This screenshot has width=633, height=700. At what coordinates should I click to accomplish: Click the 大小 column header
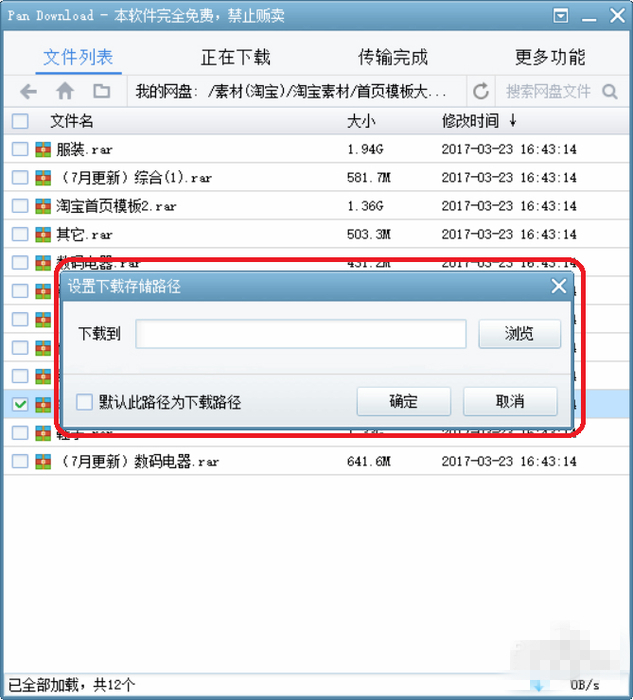pyautogui.click(x=361, y=121)
